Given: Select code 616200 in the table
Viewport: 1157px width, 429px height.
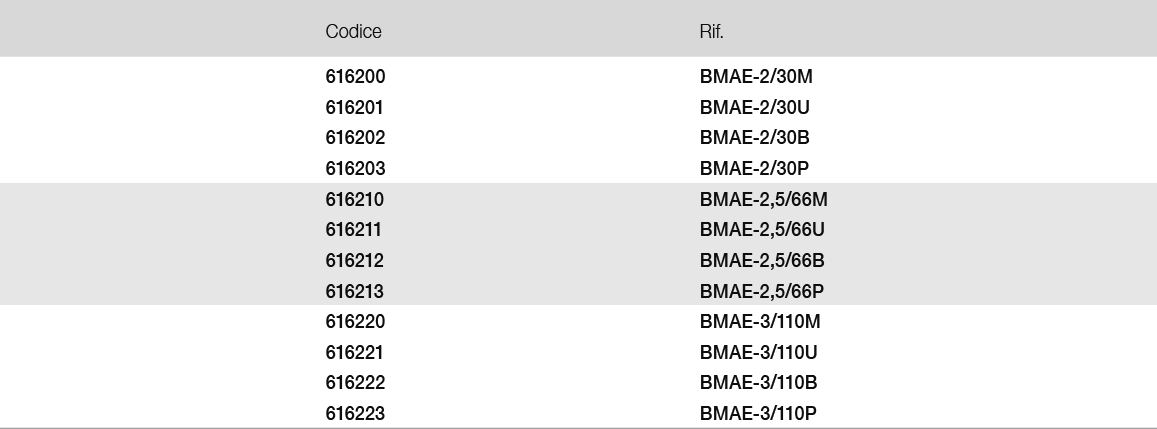Looking at the screenshot, I should (356, 76).
